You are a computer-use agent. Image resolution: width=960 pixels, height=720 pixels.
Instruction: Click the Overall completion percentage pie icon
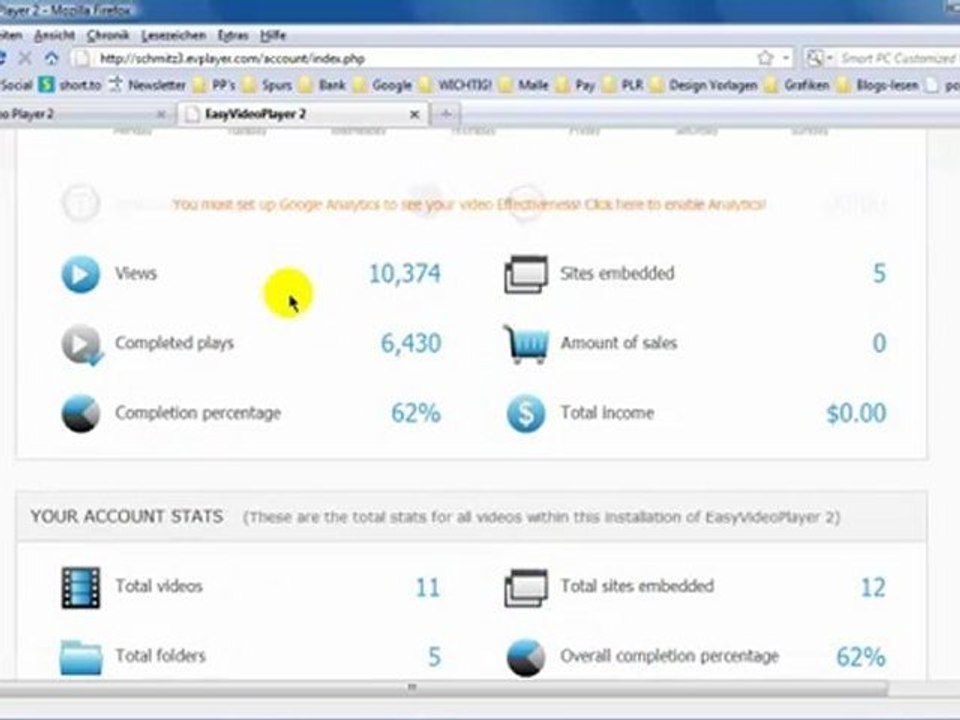tap(525, 658)
